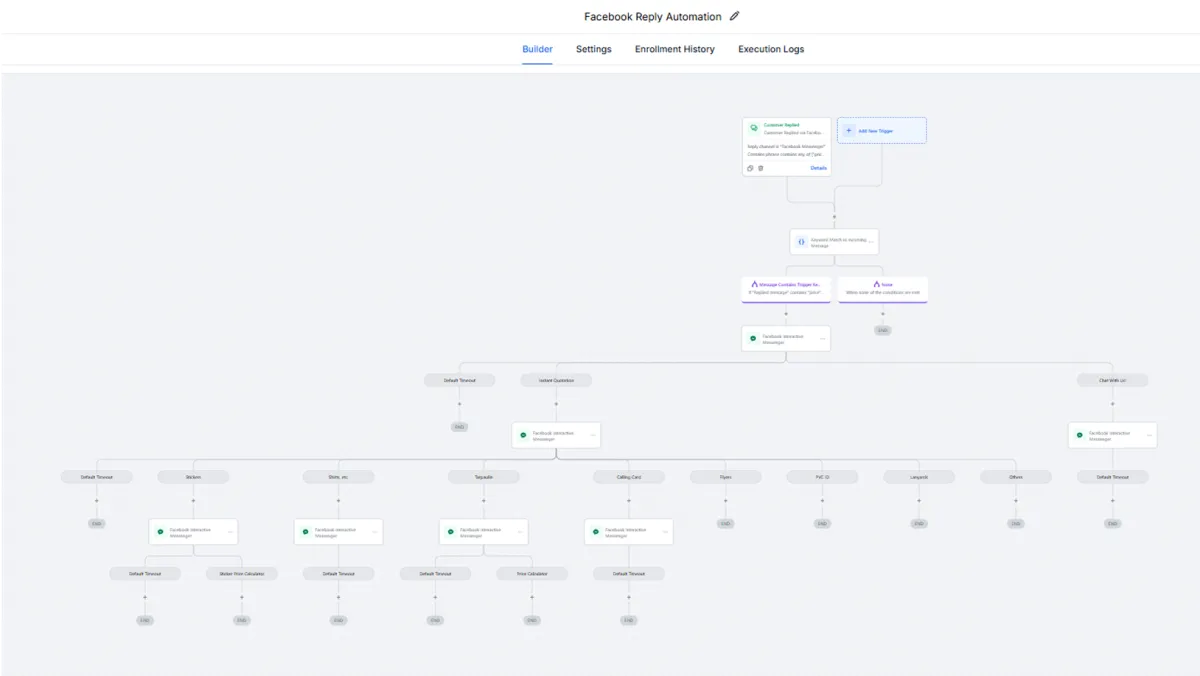Select the Lanyards branch pill
Screen dimensions: 1200x676
[919, 477]
